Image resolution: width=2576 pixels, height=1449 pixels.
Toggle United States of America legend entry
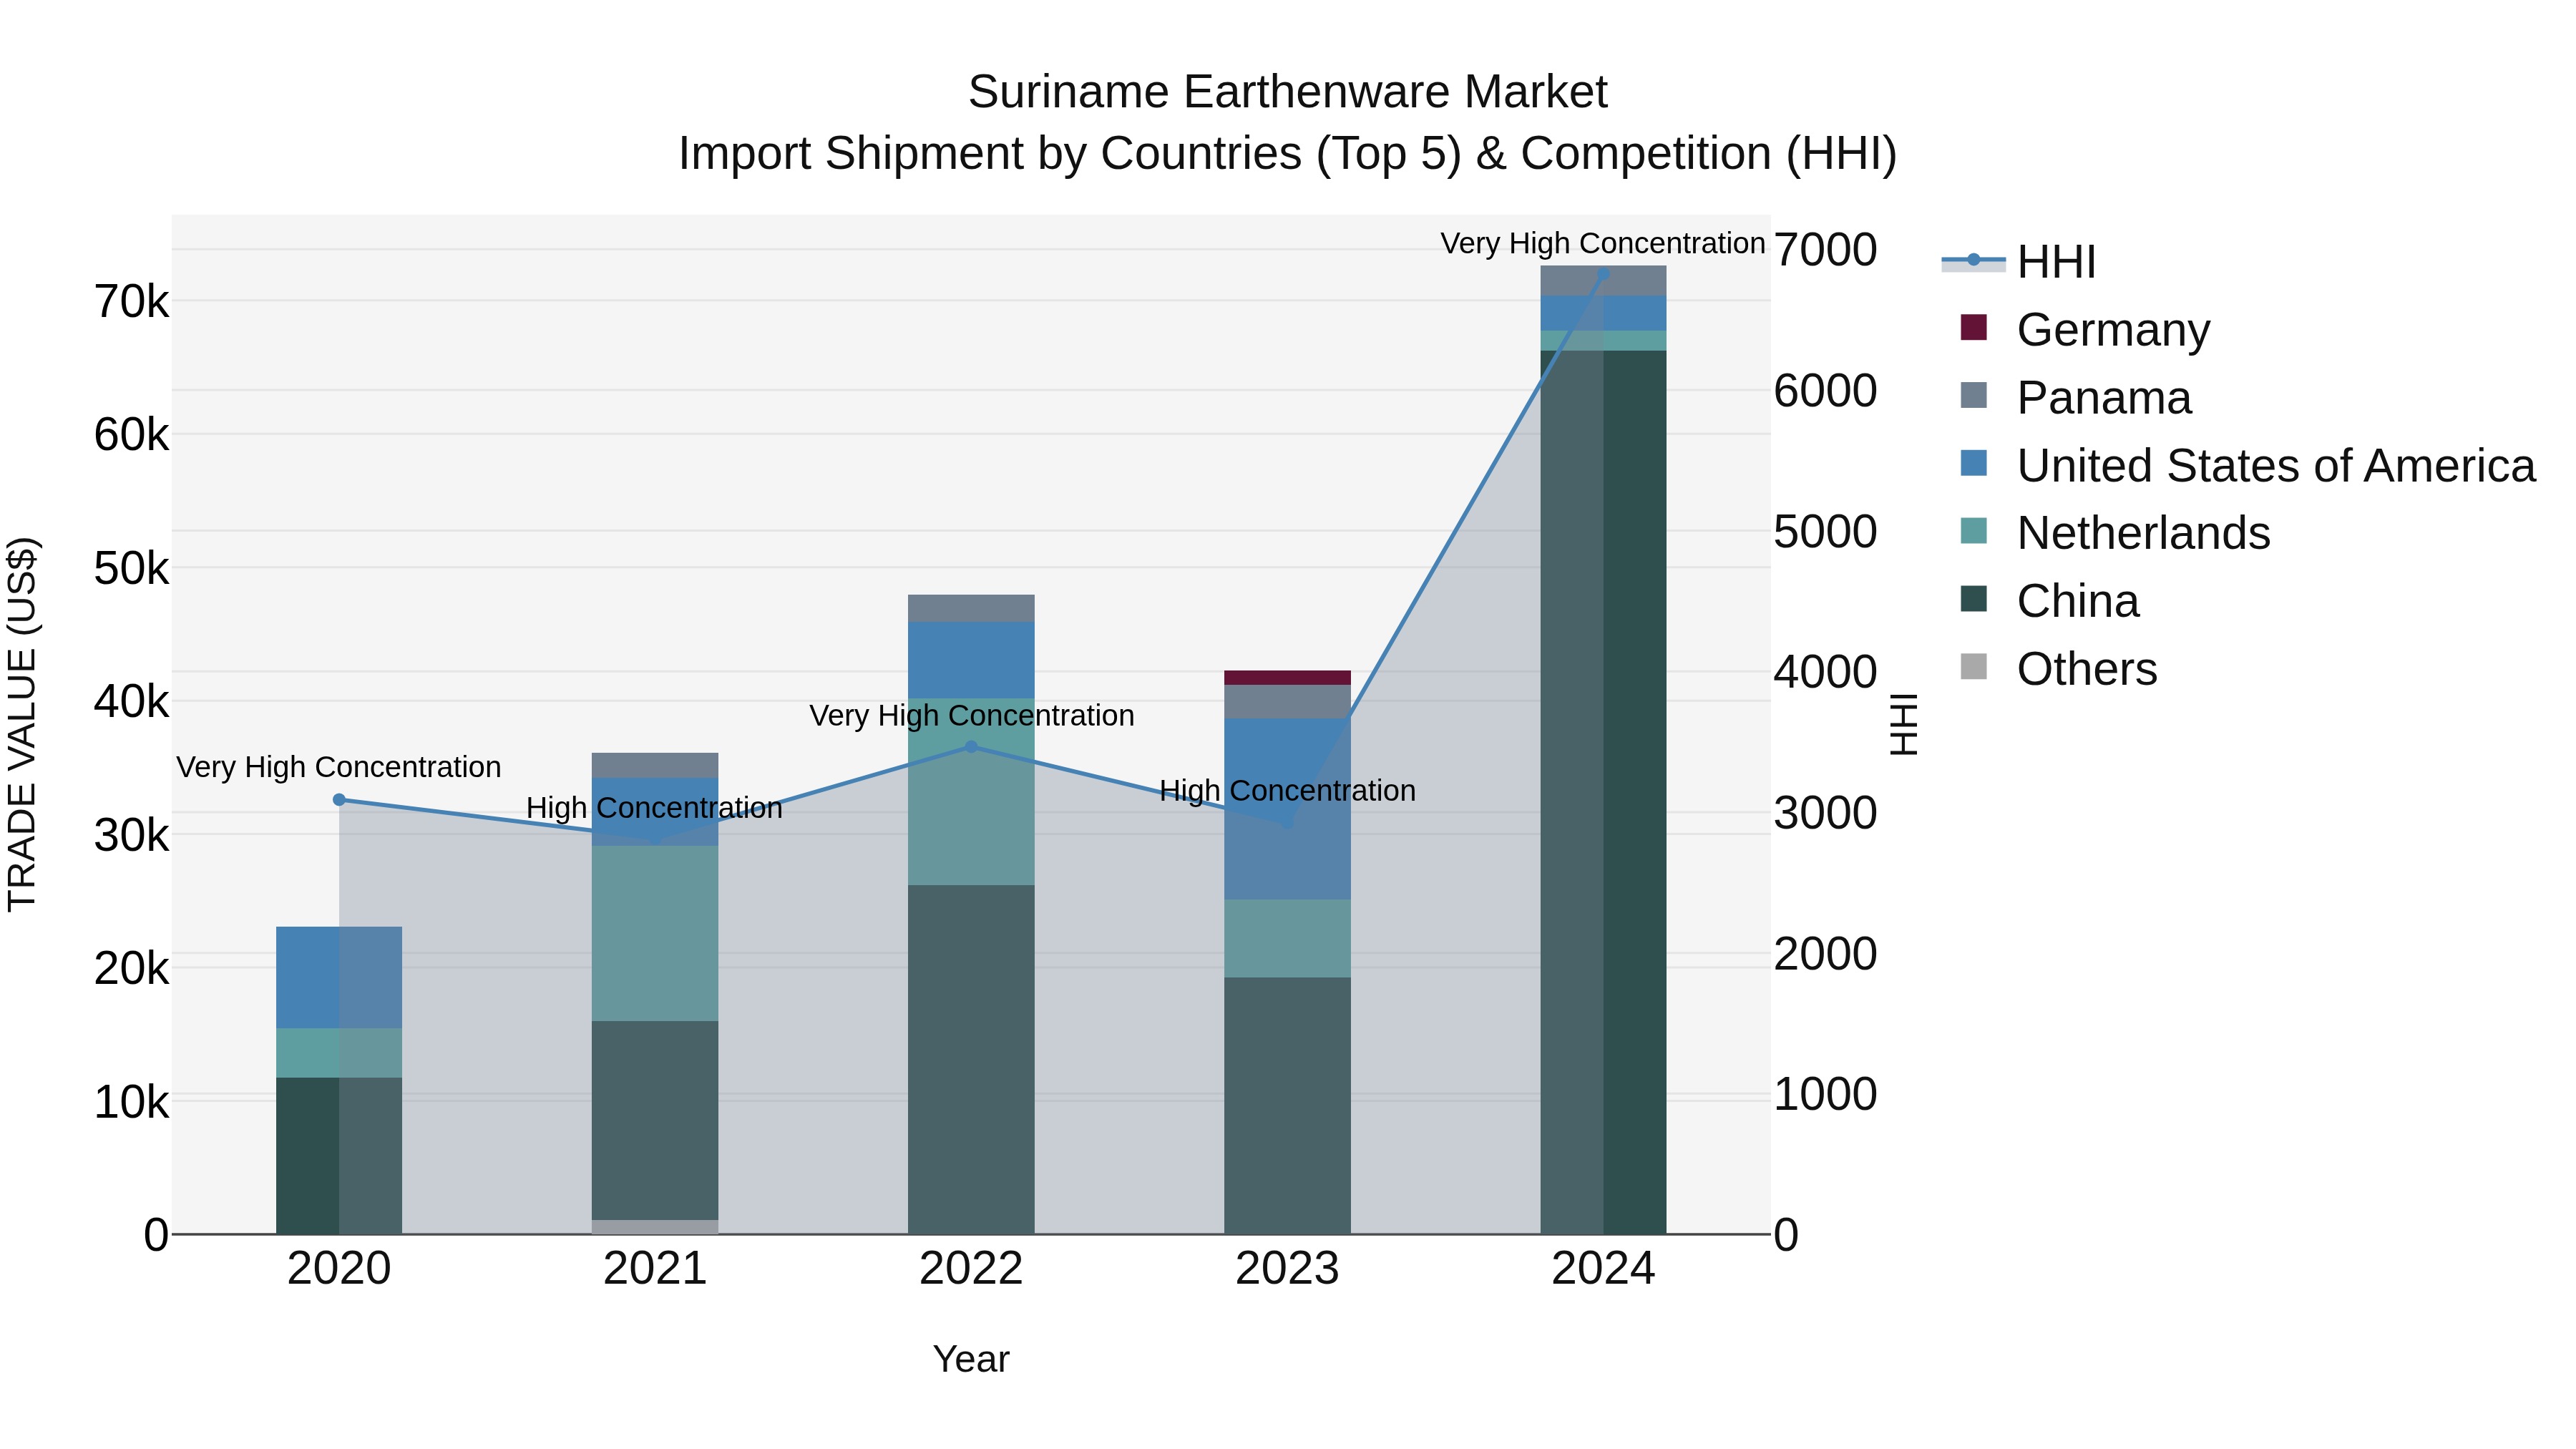[x=2248, y=465]
